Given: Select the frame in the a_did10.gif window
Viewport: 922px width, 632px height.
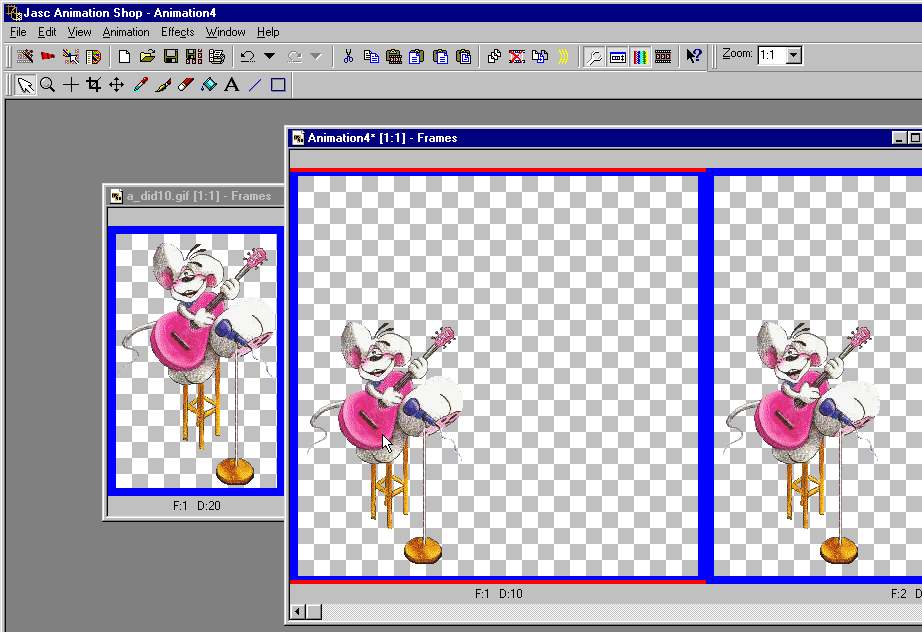Looking at the screenshot, I should pyautogui.click(x=196, y=361).
